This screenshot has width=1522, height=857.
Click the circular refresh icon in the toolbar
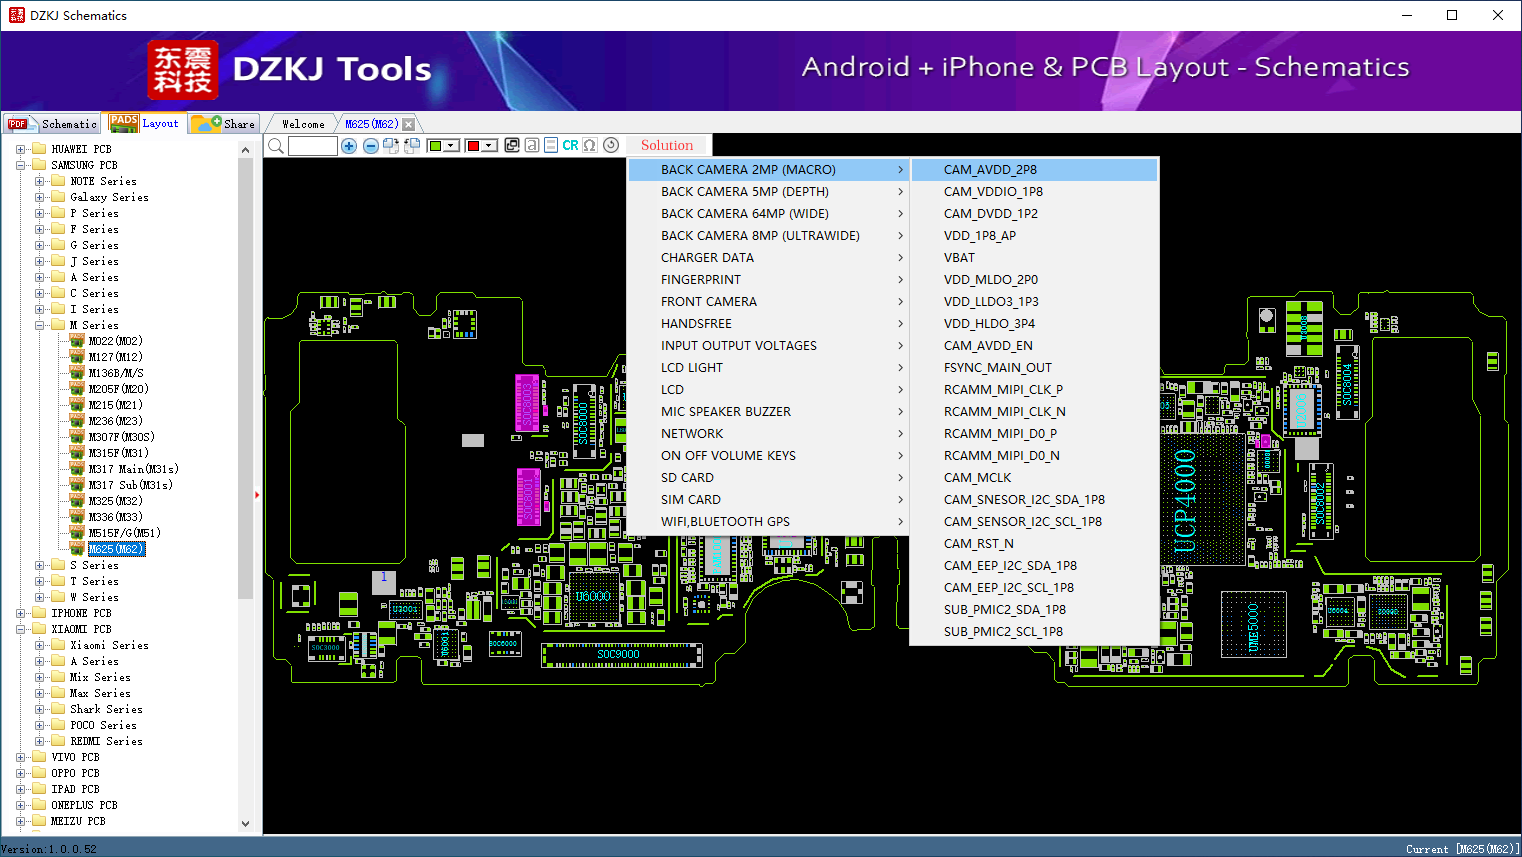611,145
